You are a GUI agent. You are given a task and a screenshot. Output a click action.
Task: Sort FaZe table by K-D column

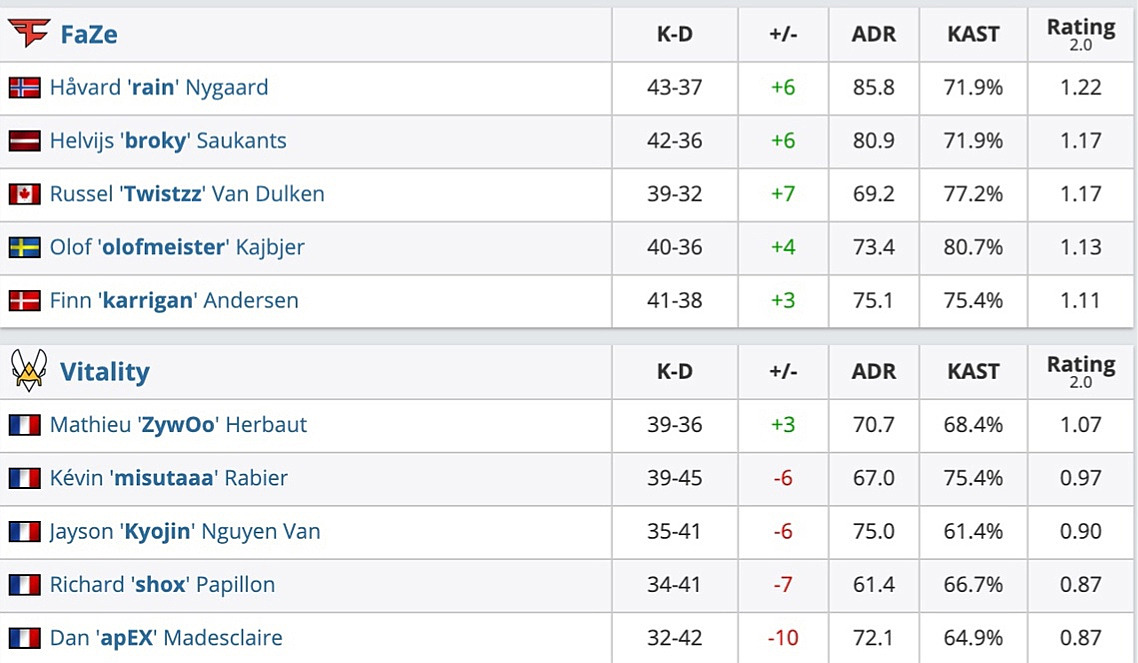point(674,35)
